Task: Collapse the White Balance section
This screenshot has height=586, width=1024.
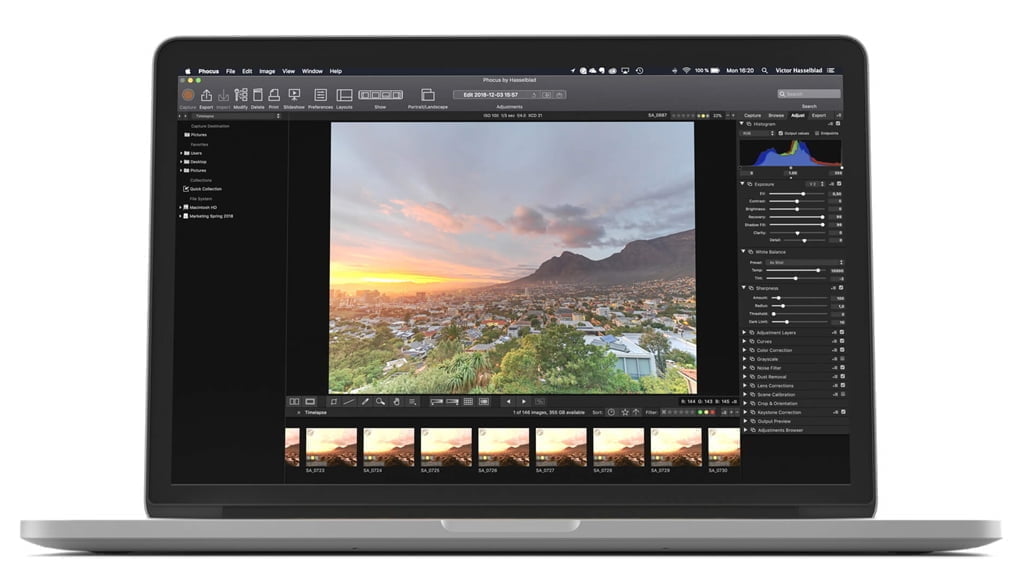Action: tap(743, 252)
